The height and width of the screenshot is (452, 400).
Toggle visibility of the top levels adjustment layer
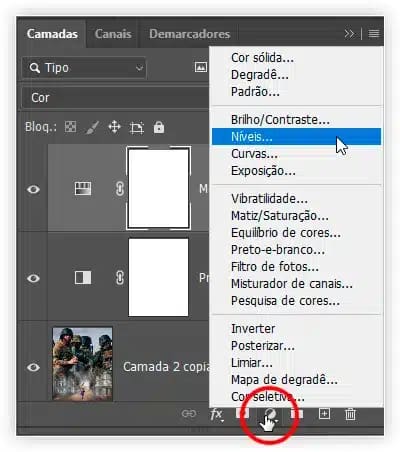[33, 189]
